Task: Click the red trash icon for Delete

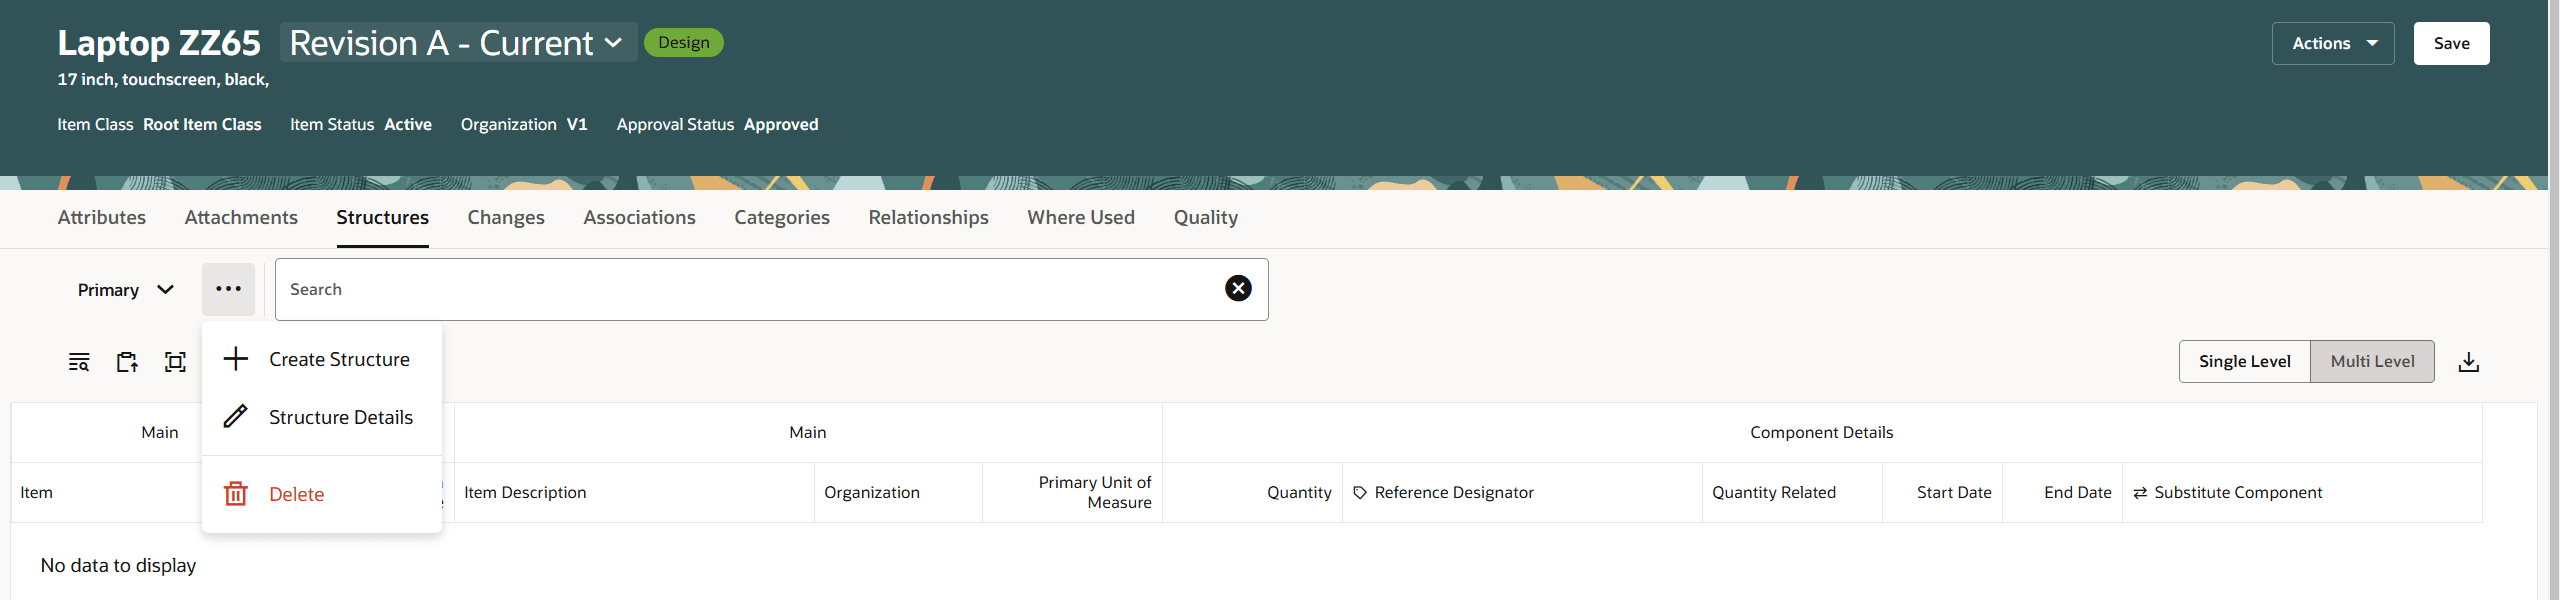Action: click(x=236, y=494)
